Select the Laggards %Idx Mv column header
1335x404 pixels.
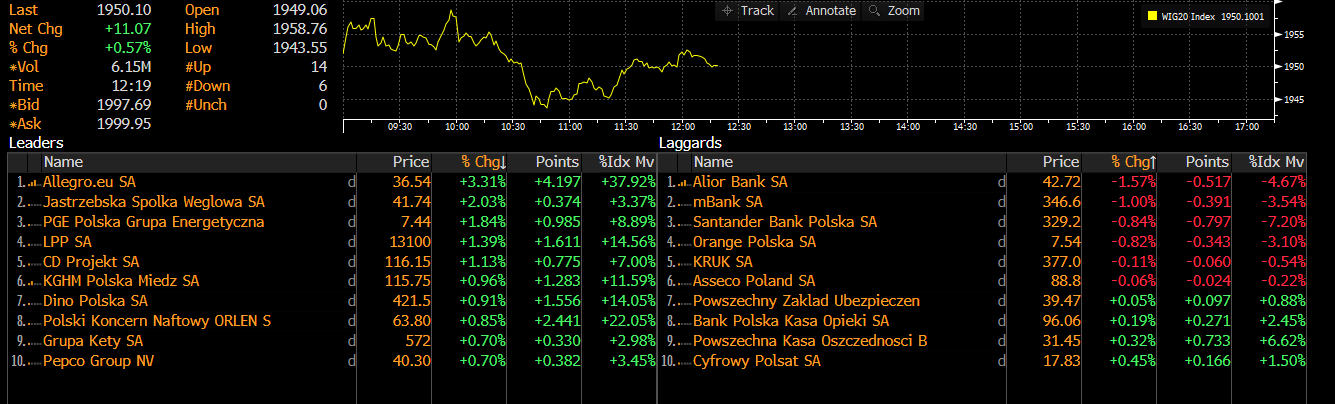coord(1276,162)
